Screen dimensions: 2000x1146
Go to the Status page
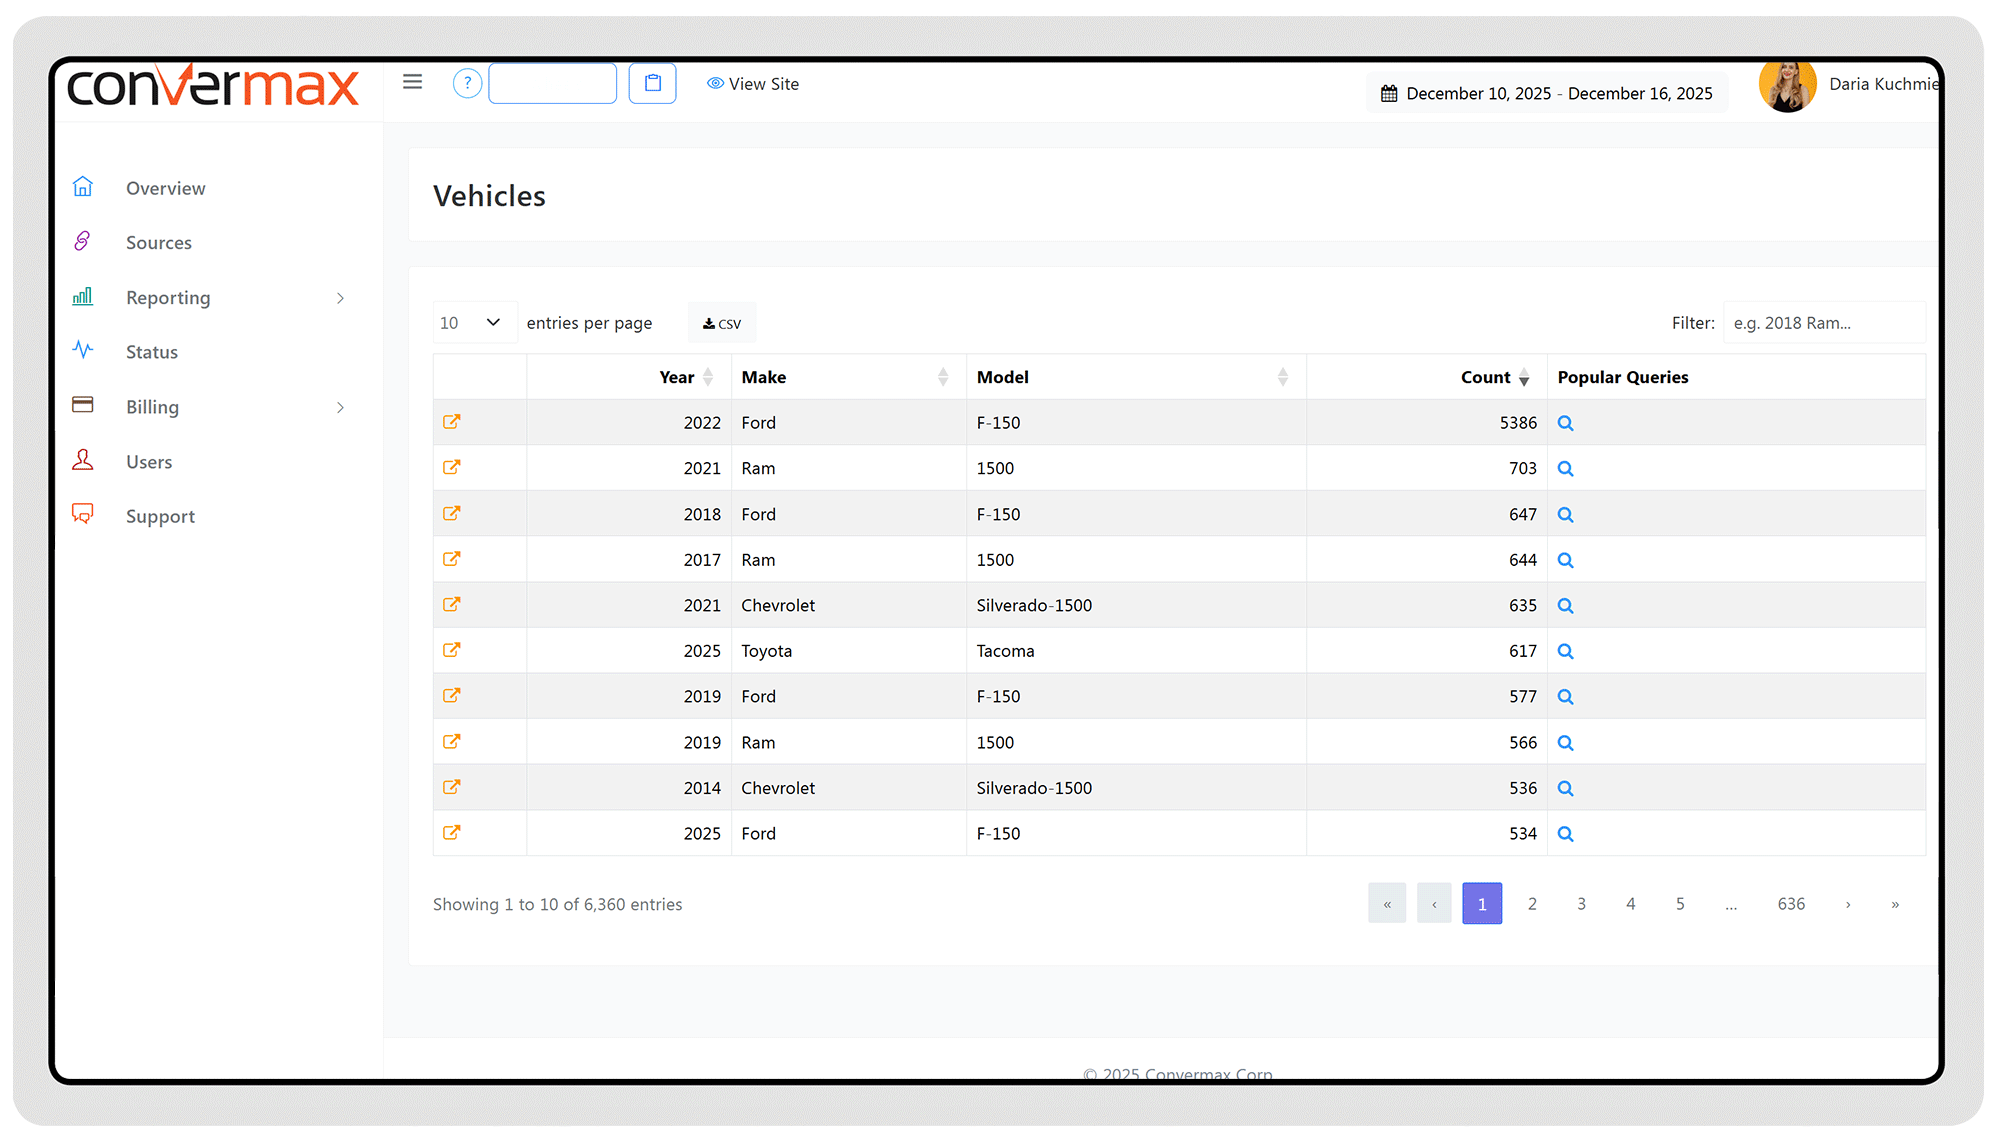(151, 352)
